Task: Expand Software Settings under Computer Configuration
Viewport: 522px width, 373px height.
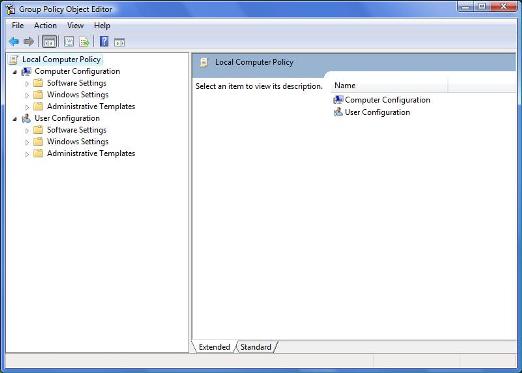Action: click(x=27, y=84)
